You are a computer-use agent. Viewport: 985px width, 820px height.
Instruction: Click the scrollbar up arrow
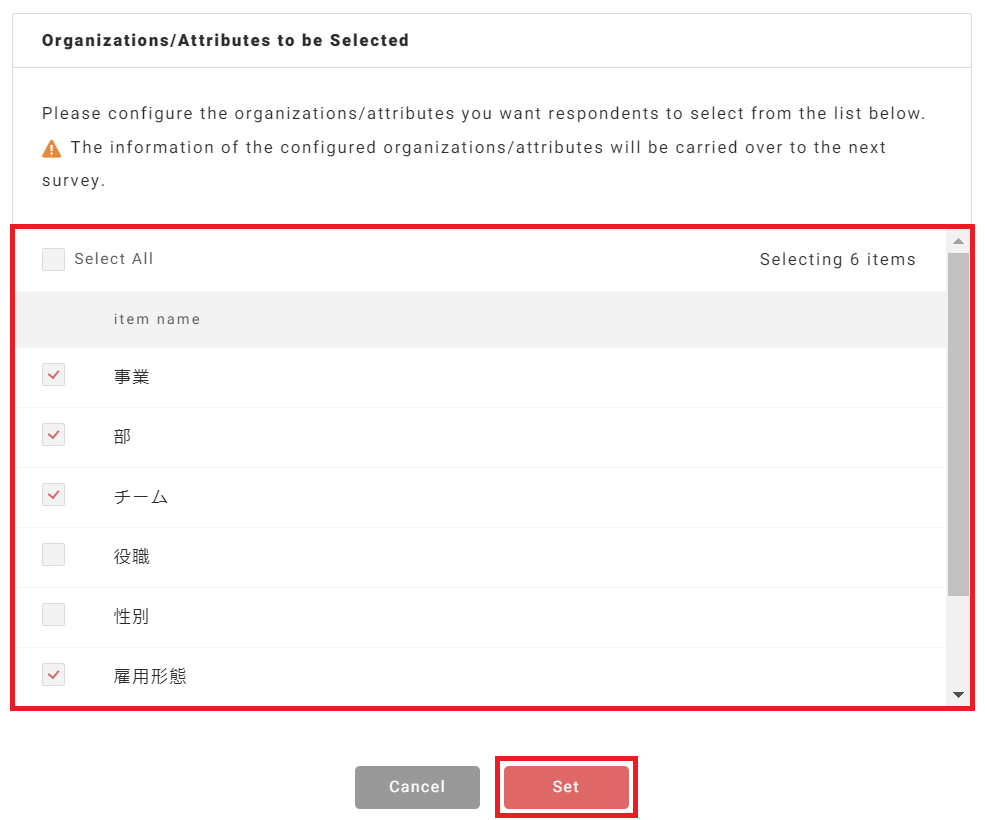[x=958, y=241]
